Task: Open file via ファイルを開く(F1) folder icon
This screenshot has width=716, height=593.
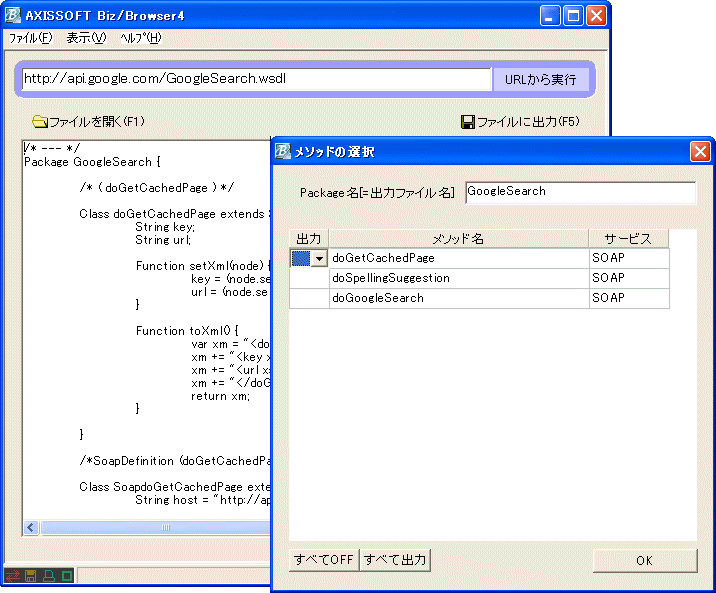Action: [40, 122]
